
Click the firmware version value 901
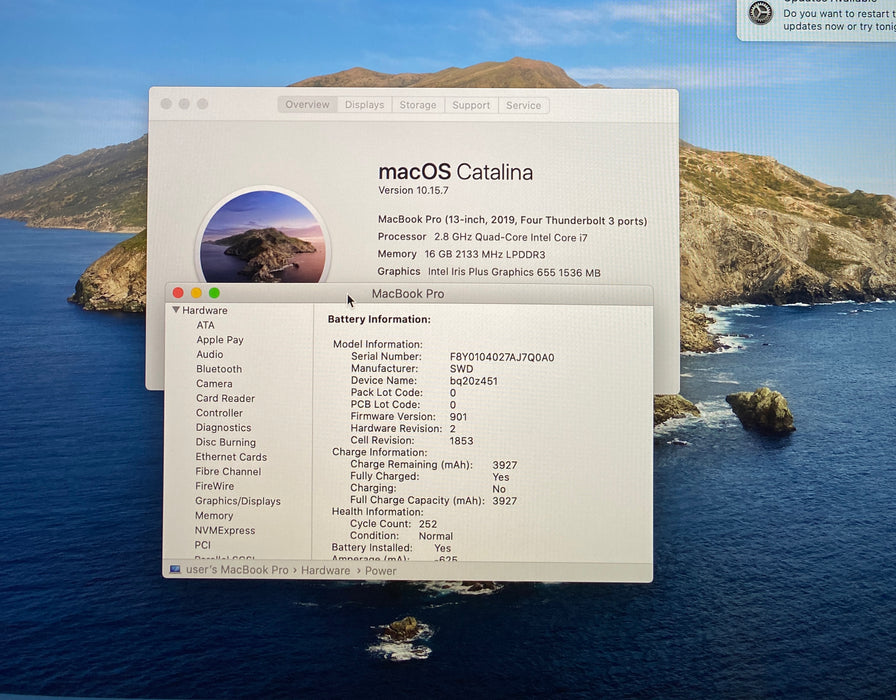(x=458, y=417)
